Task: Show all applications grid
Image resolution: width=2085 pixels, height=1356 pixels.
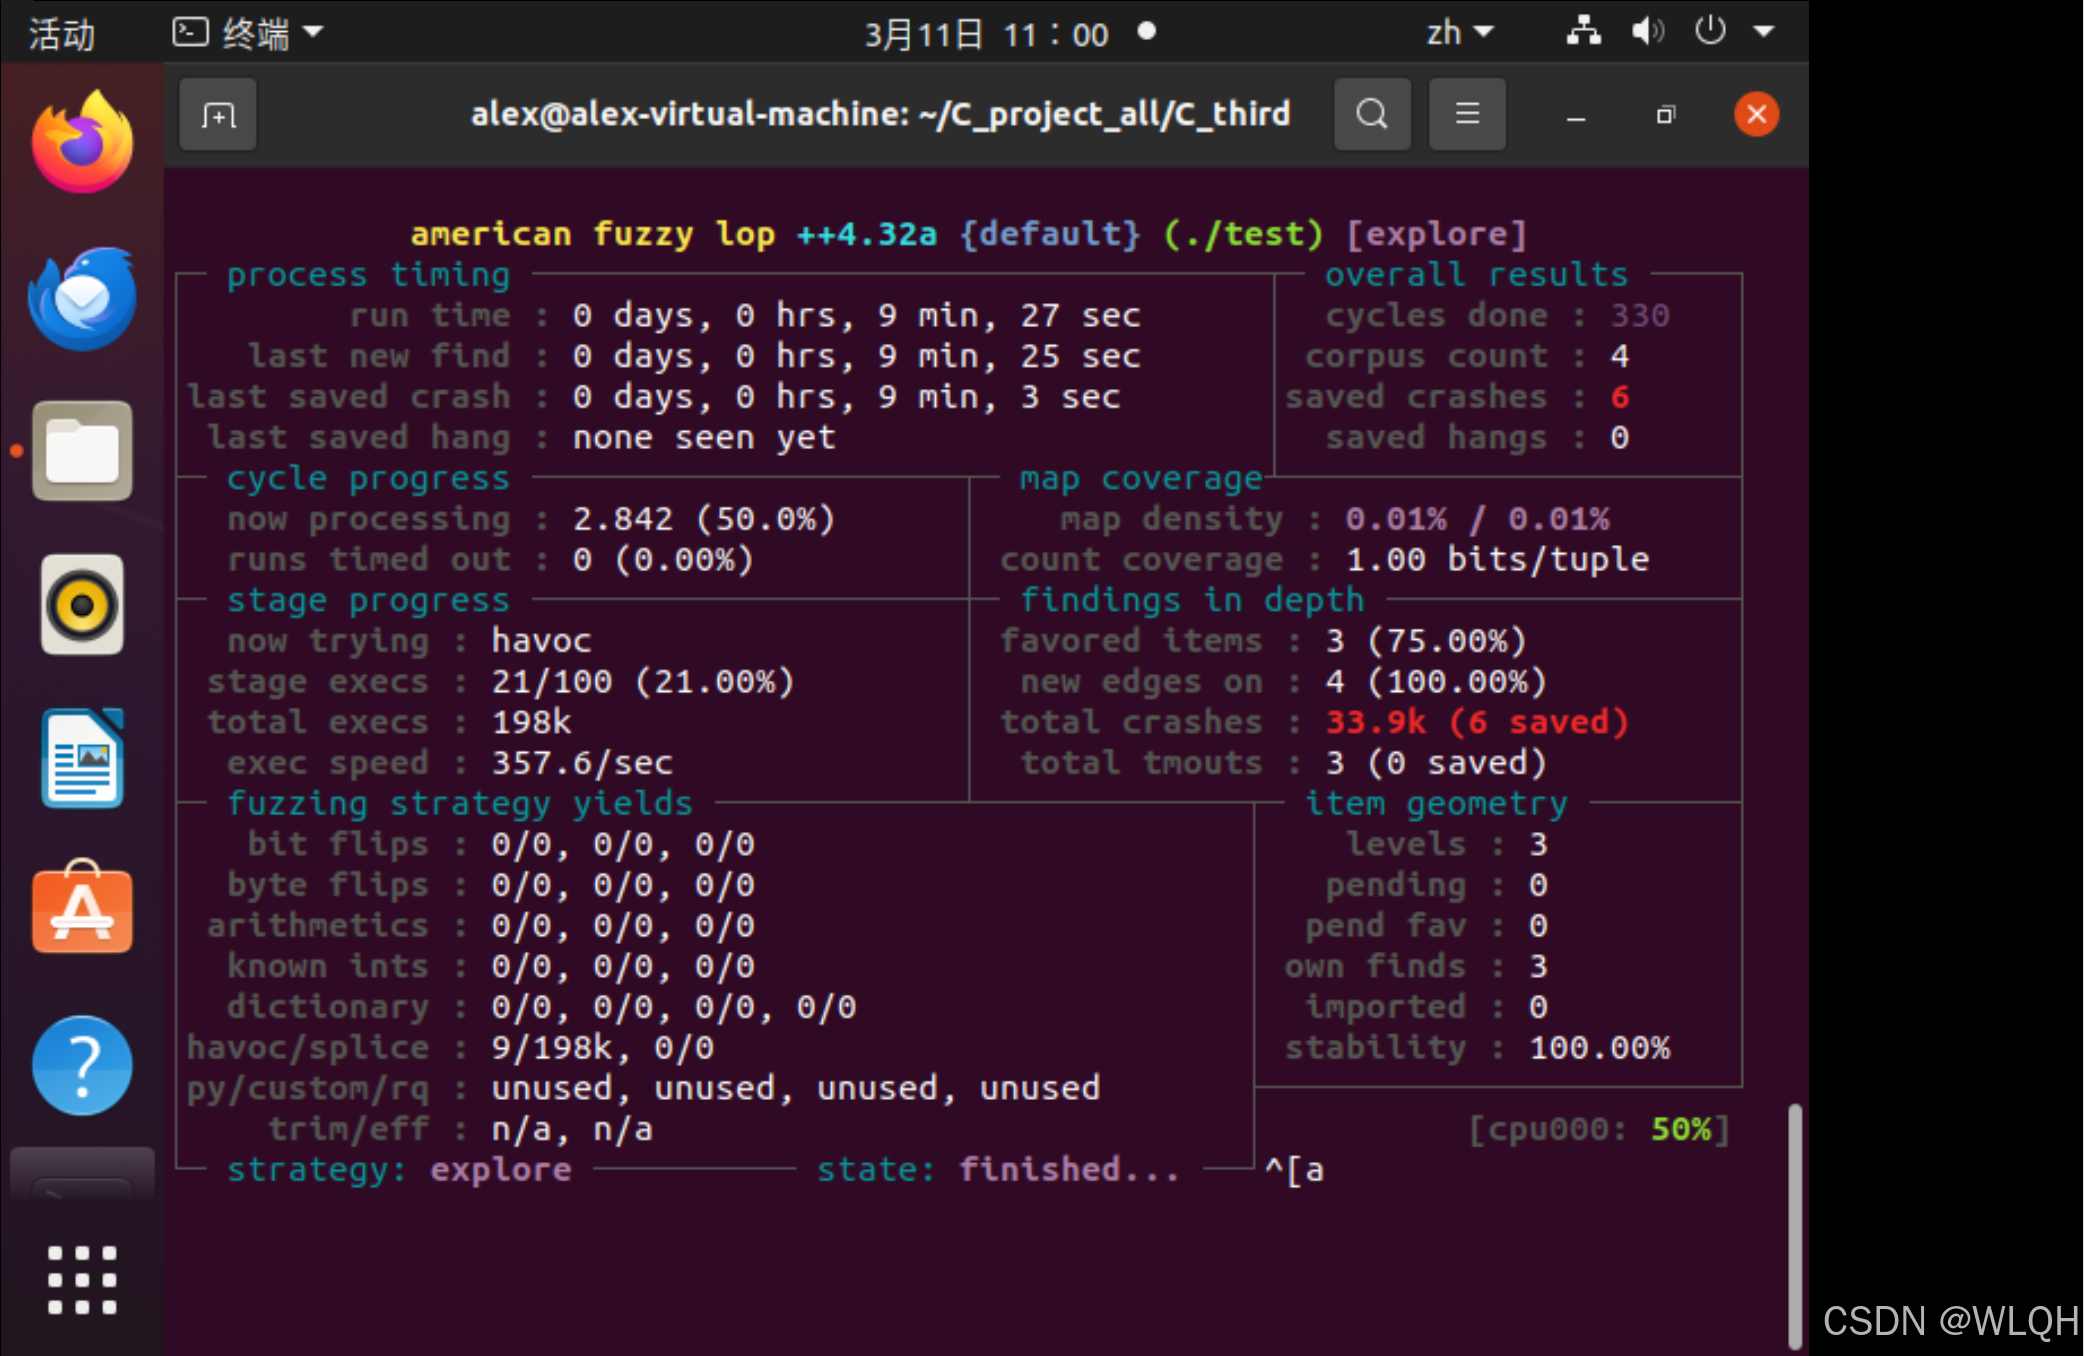Action: point(82,1279)
